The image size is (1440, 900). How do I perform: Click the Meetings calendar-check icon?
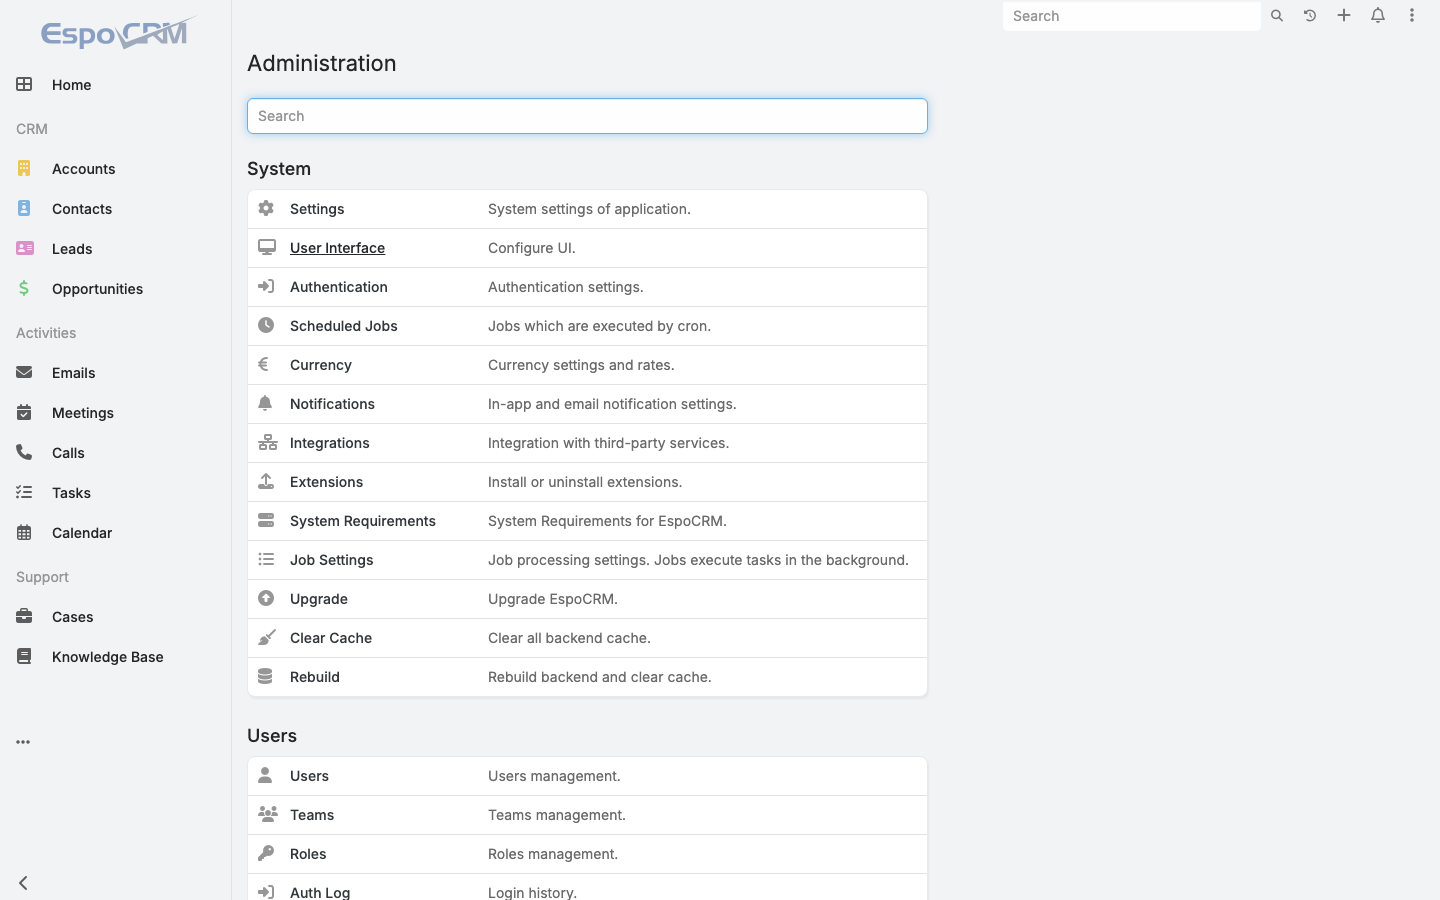(x=24, y=412)
